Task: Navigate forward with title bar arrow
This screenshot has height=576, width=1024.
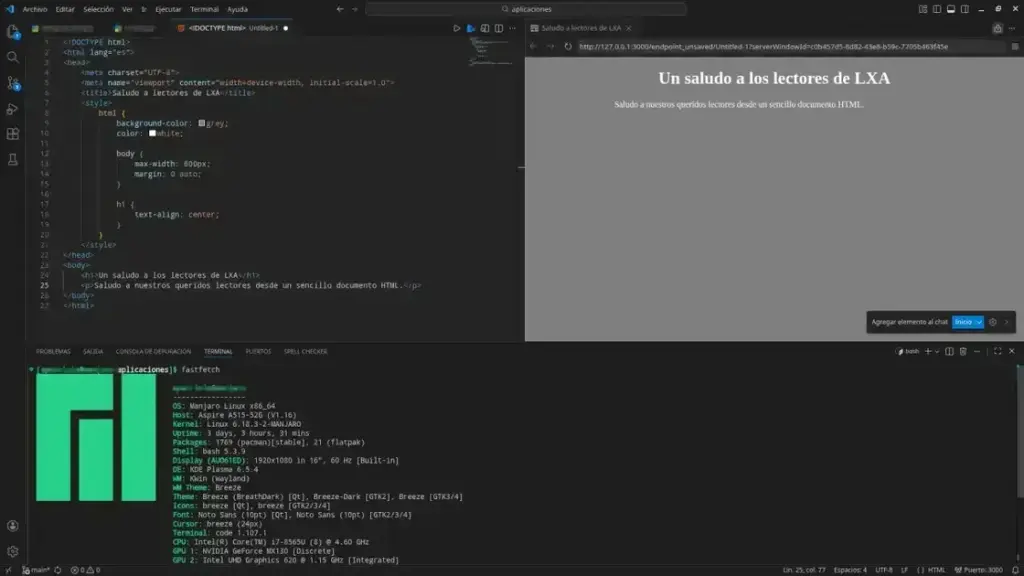Action: (355, 9)
